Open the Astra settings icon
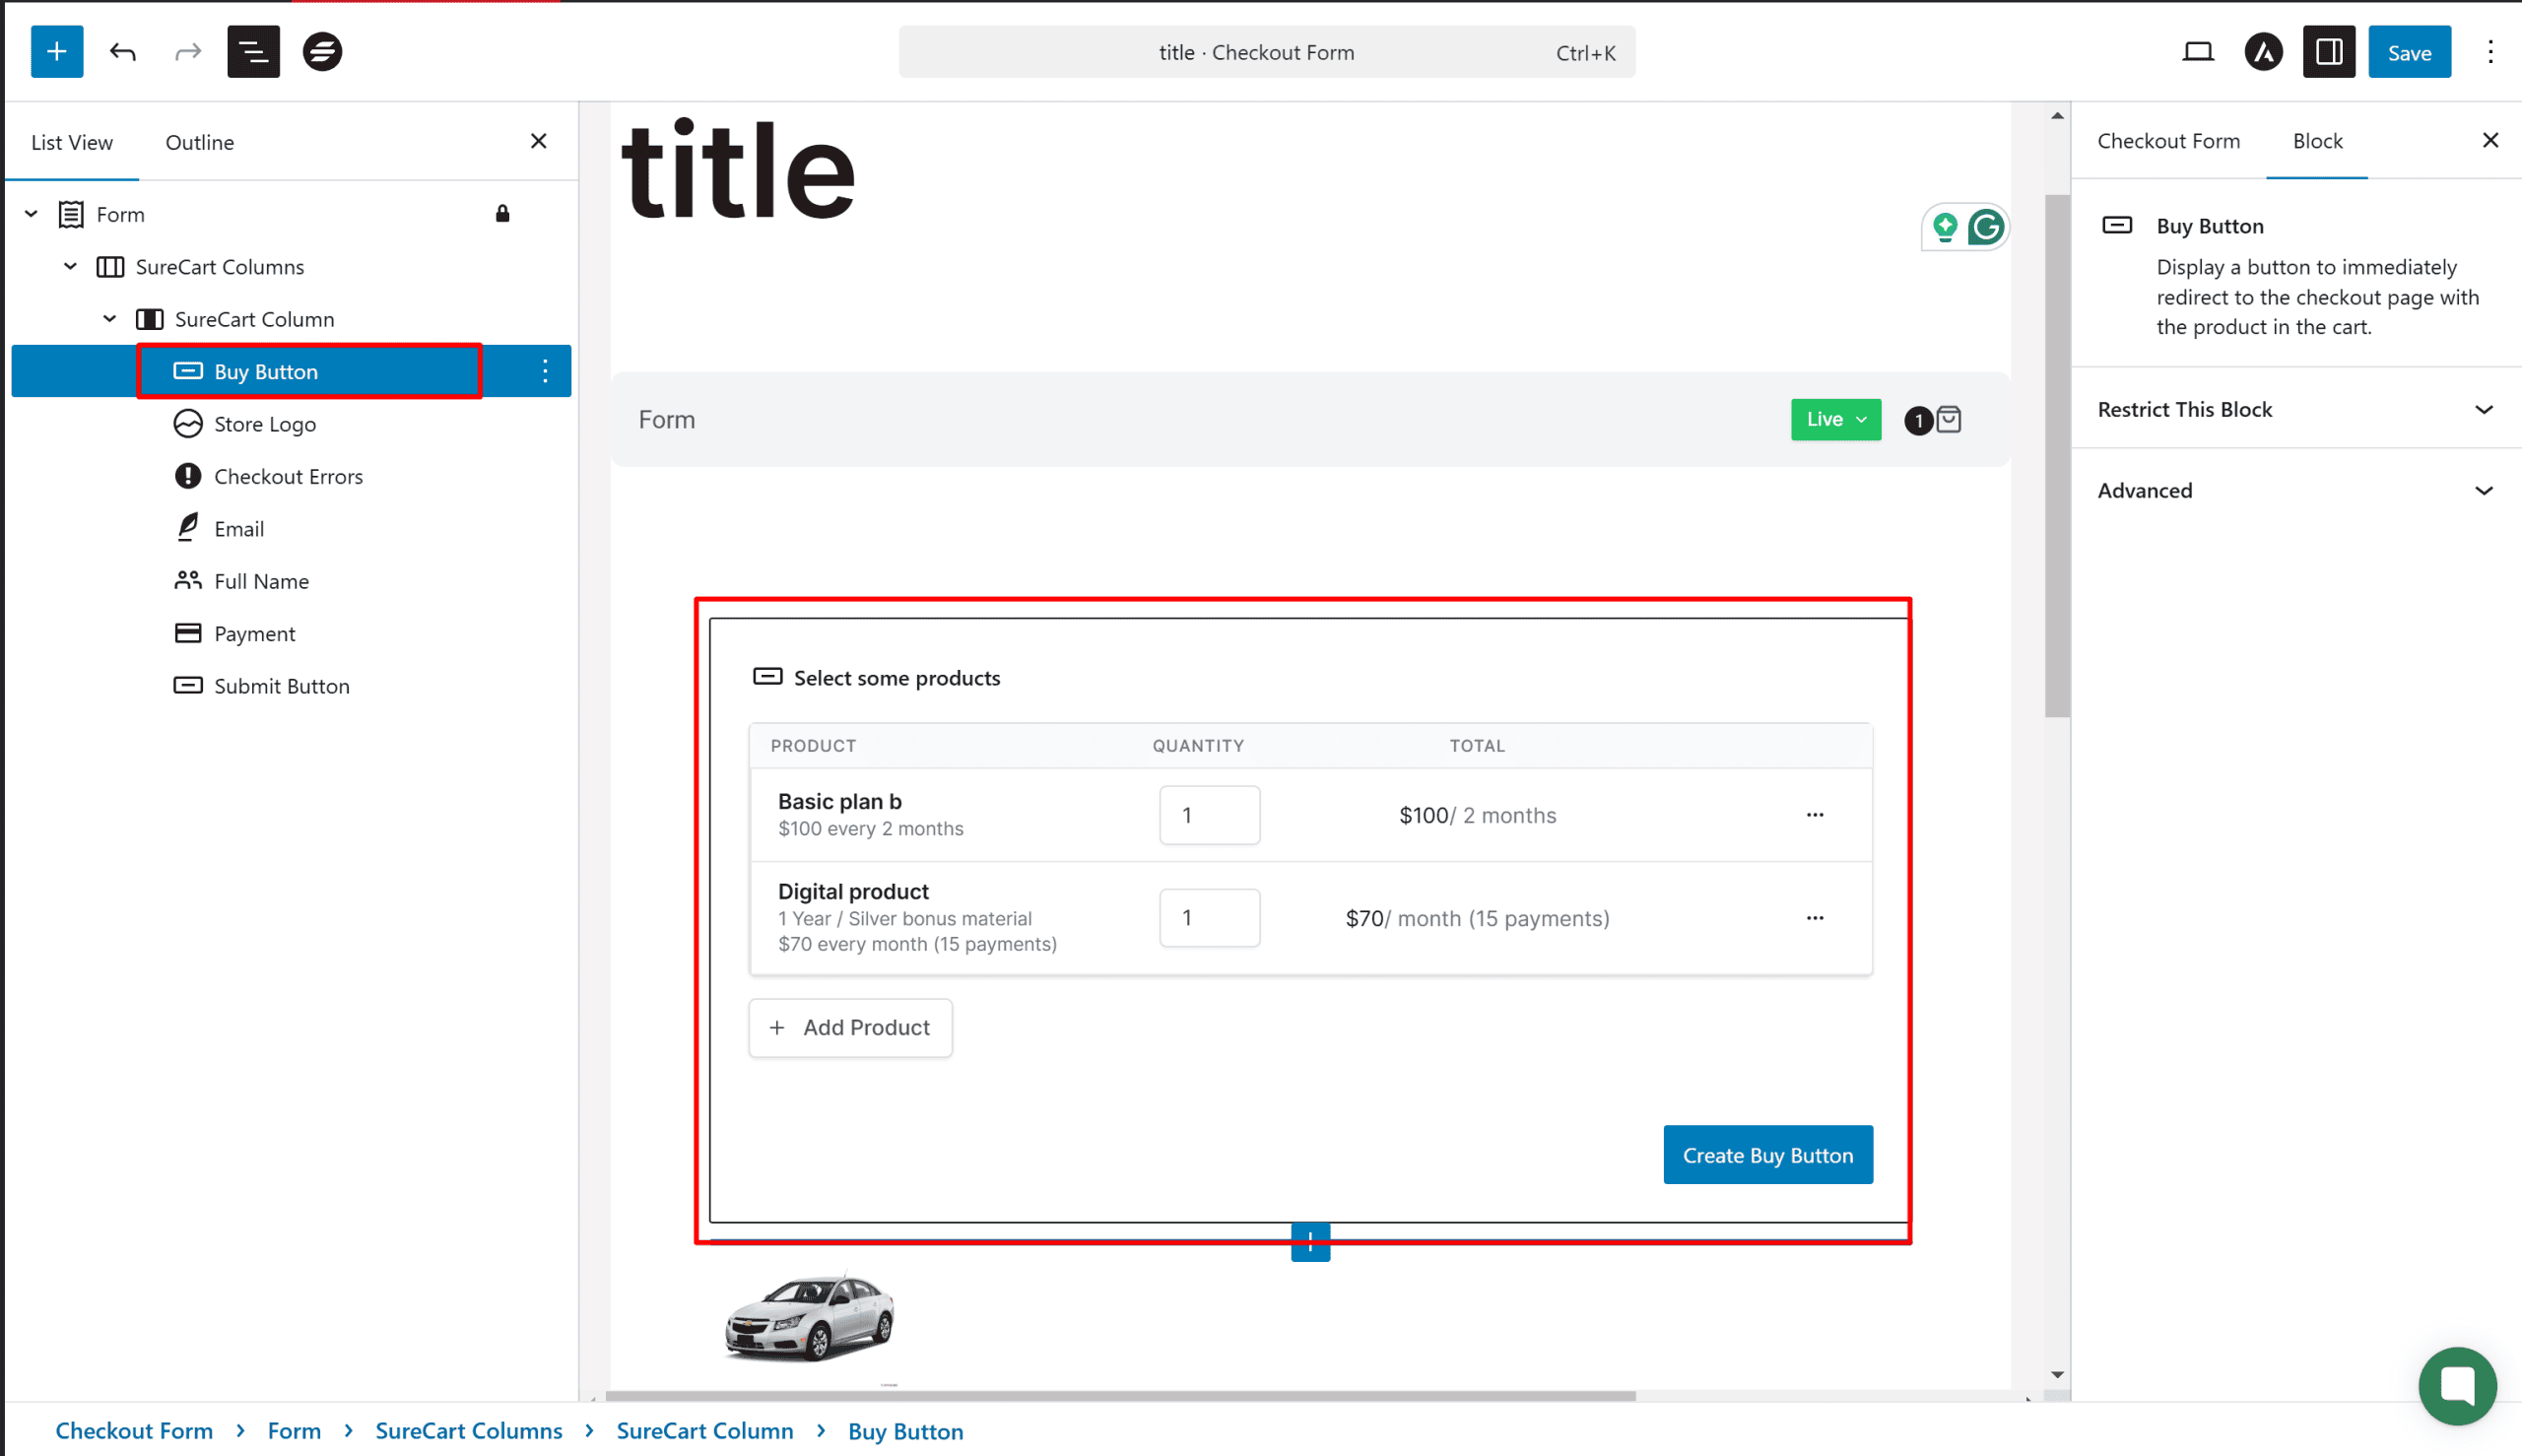The image size is (2522, 1456). coord(2263,52)
